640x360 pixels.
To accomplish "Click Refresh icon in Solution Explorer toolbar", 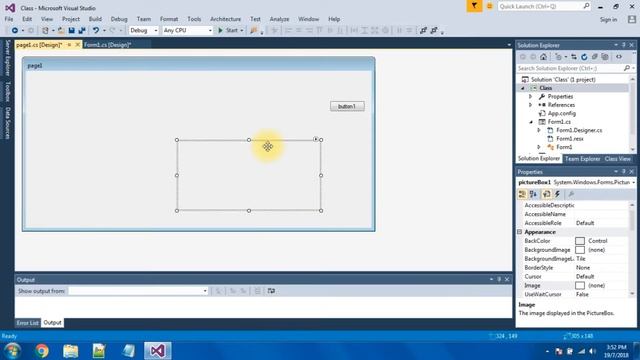I will point(584,57).
